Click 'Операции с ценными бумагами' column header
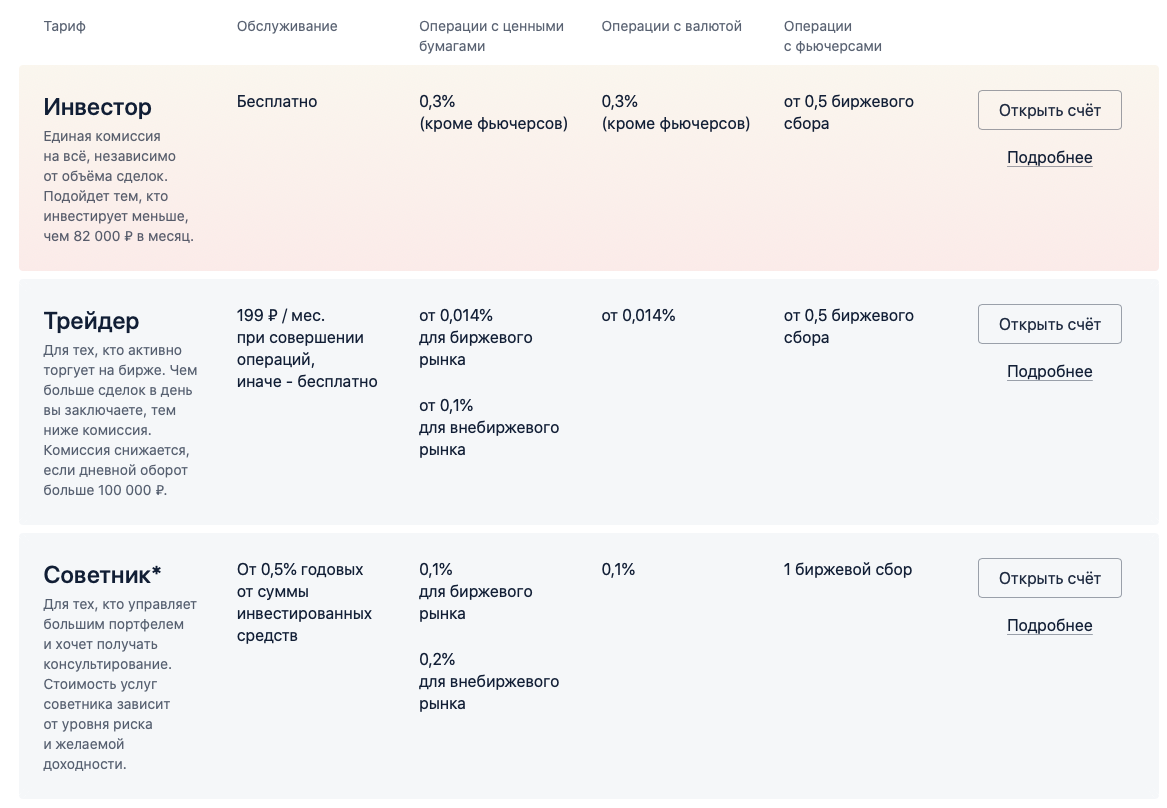The image size is (1167, 808). 491,36
